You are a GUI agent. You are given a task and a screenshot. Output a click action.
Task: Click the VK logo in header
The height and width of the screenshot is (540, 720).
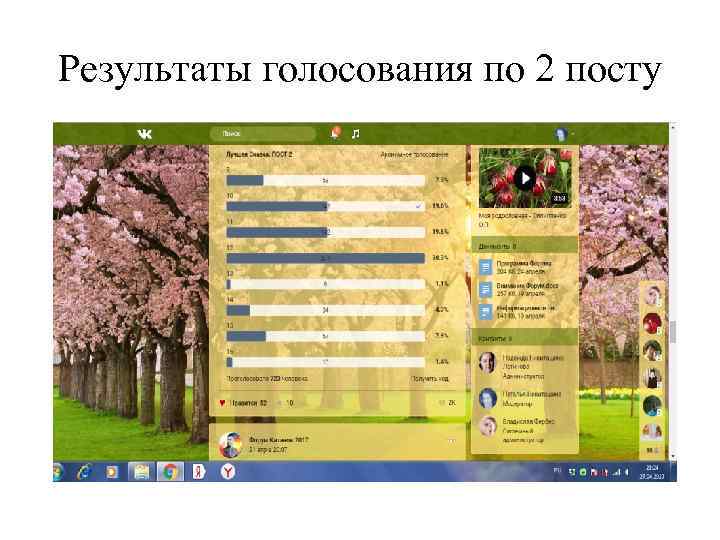(144, 134)
